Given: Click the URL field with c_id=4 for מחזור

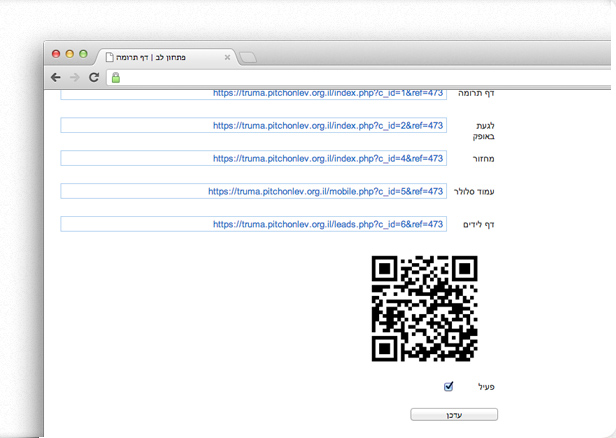Looking at the screenshot, I should (253, 158).
